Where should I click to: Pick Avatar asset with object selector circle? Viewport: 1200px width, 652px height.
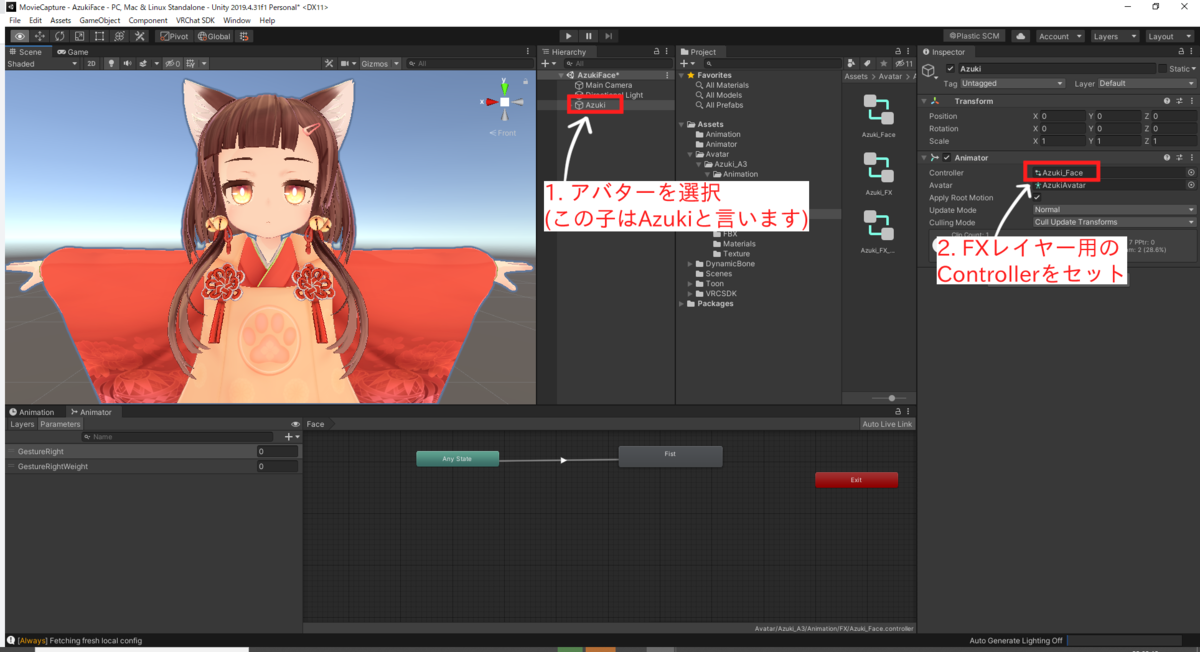click(x=1191, y=185)
